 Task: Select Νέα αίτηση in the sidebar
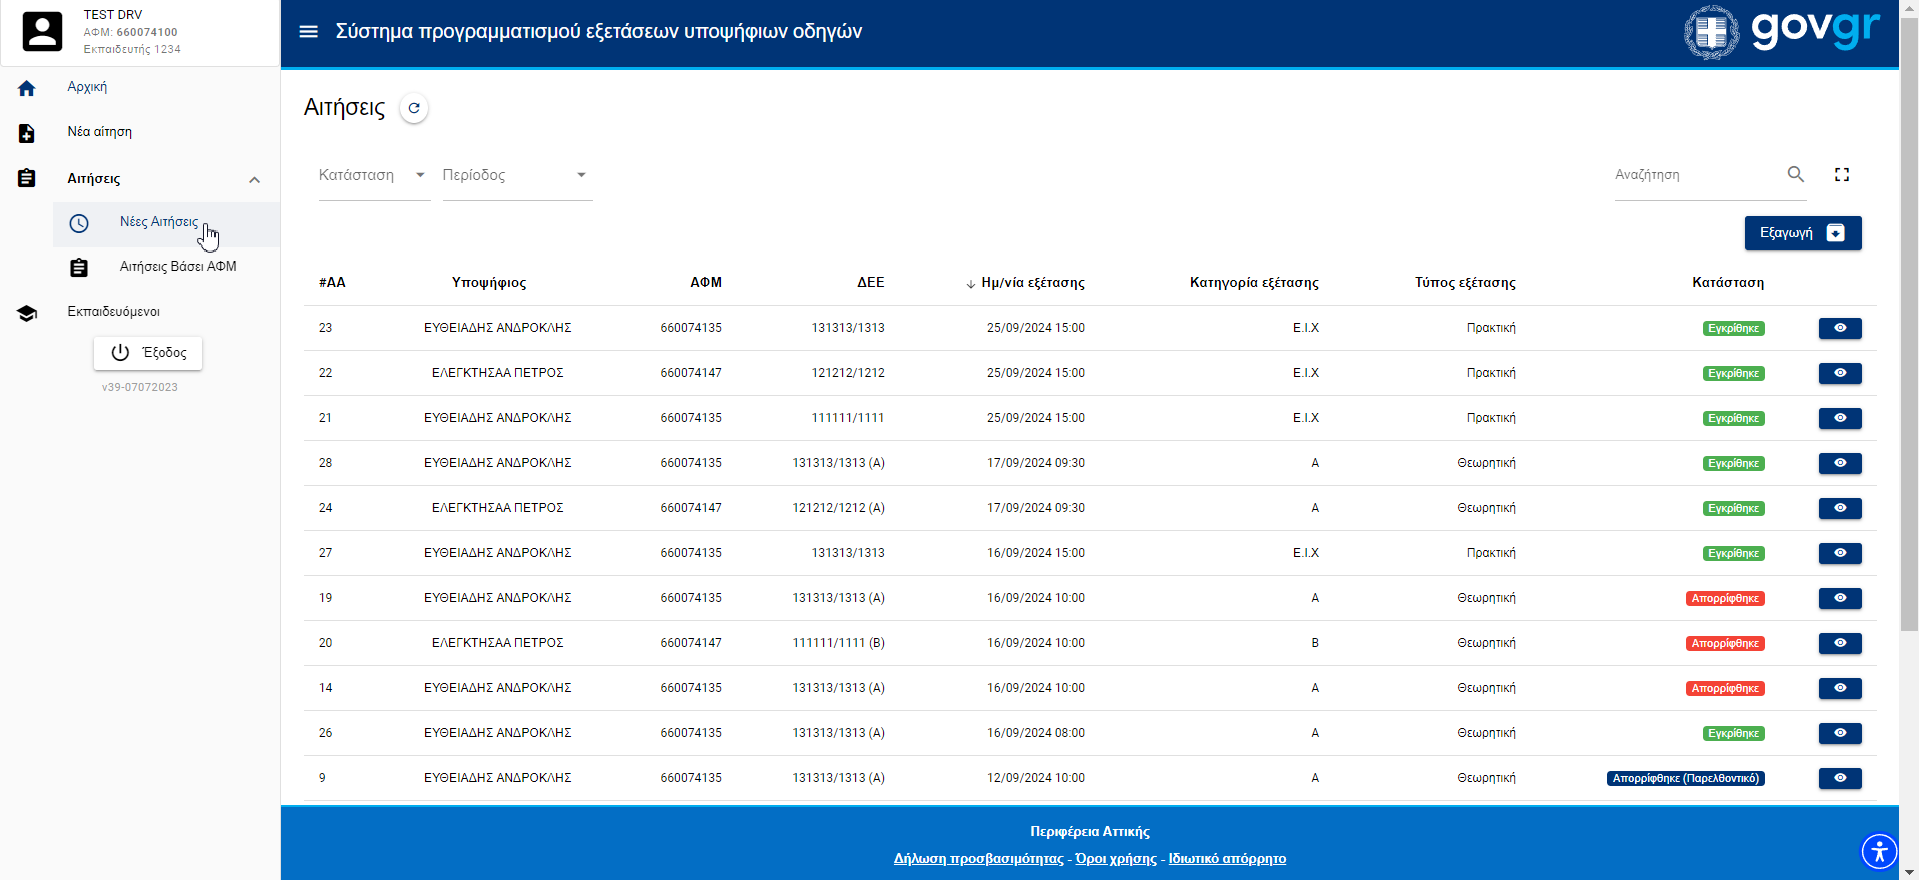point(99,132)
